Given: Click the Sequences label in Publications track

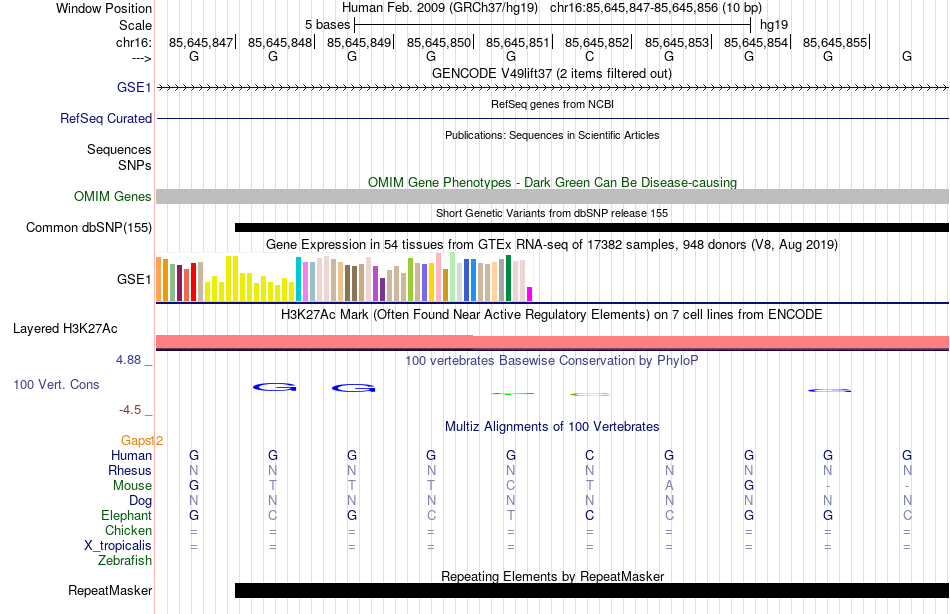Looking at the screenshot, I should 119,149.
